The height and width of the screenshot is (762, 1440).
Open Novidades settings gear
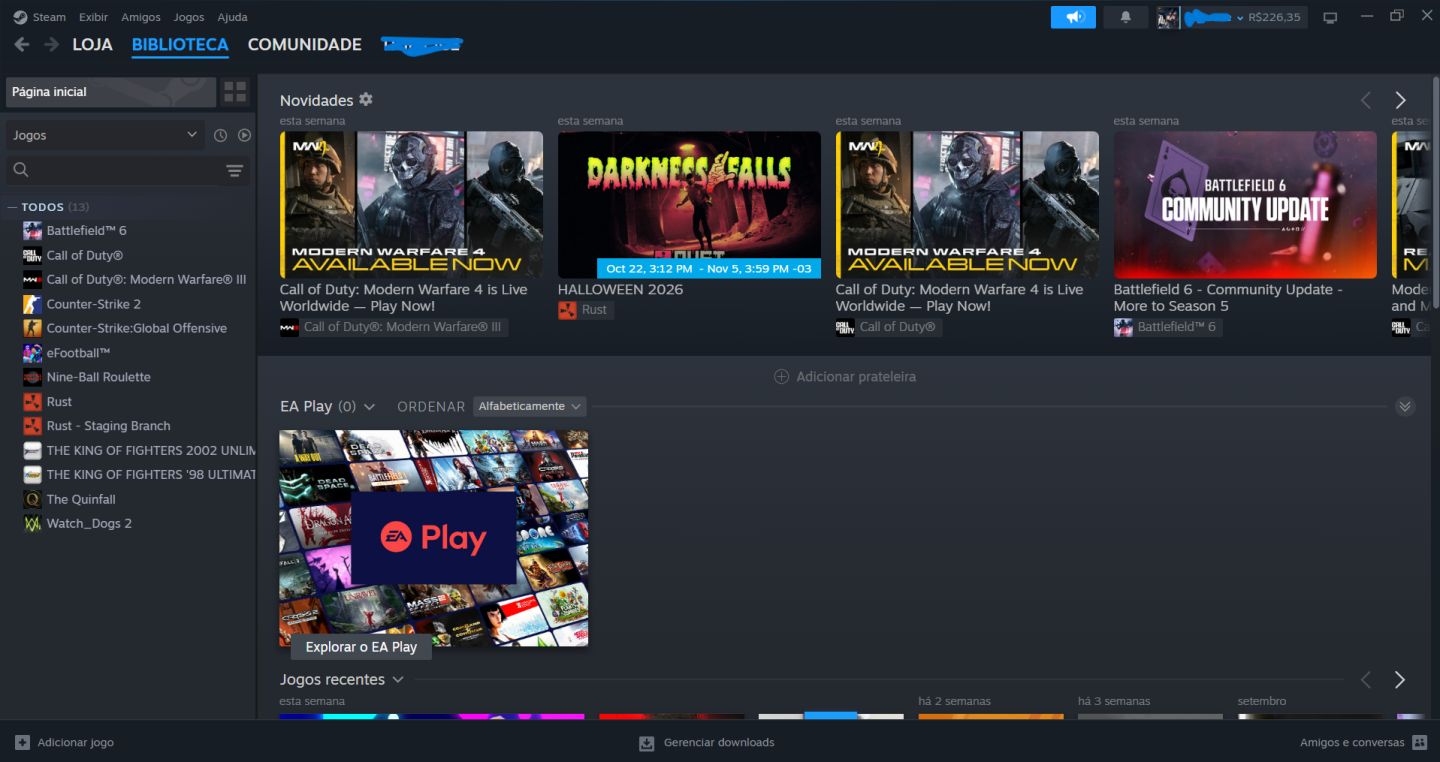pyautogui.click(x=366, y=99)
